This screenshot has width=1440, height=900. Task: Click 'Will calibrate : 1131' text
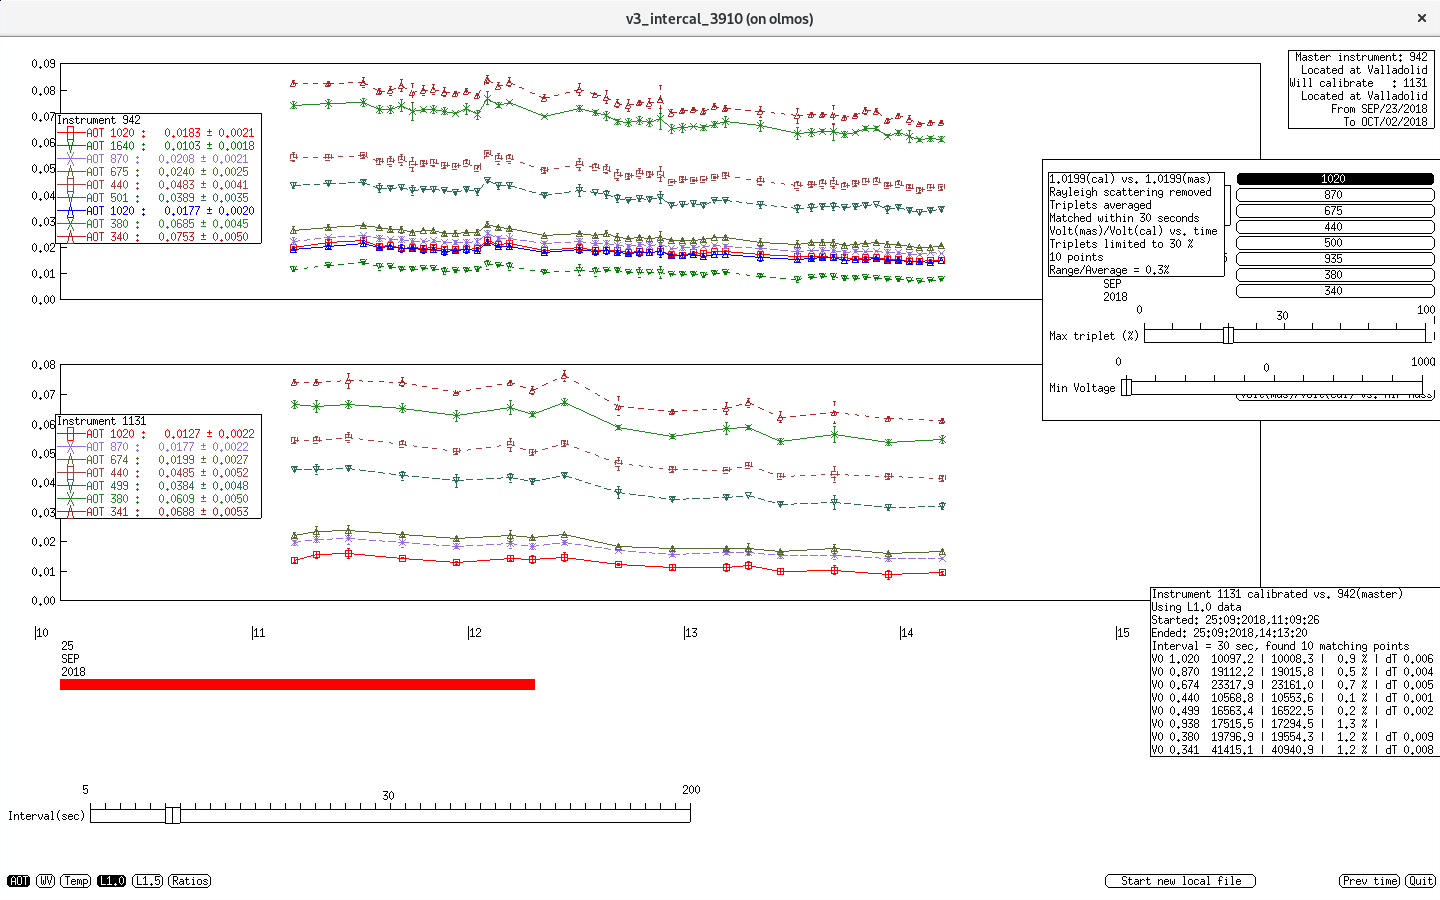pyautogui.click(x=1359, y=83)
